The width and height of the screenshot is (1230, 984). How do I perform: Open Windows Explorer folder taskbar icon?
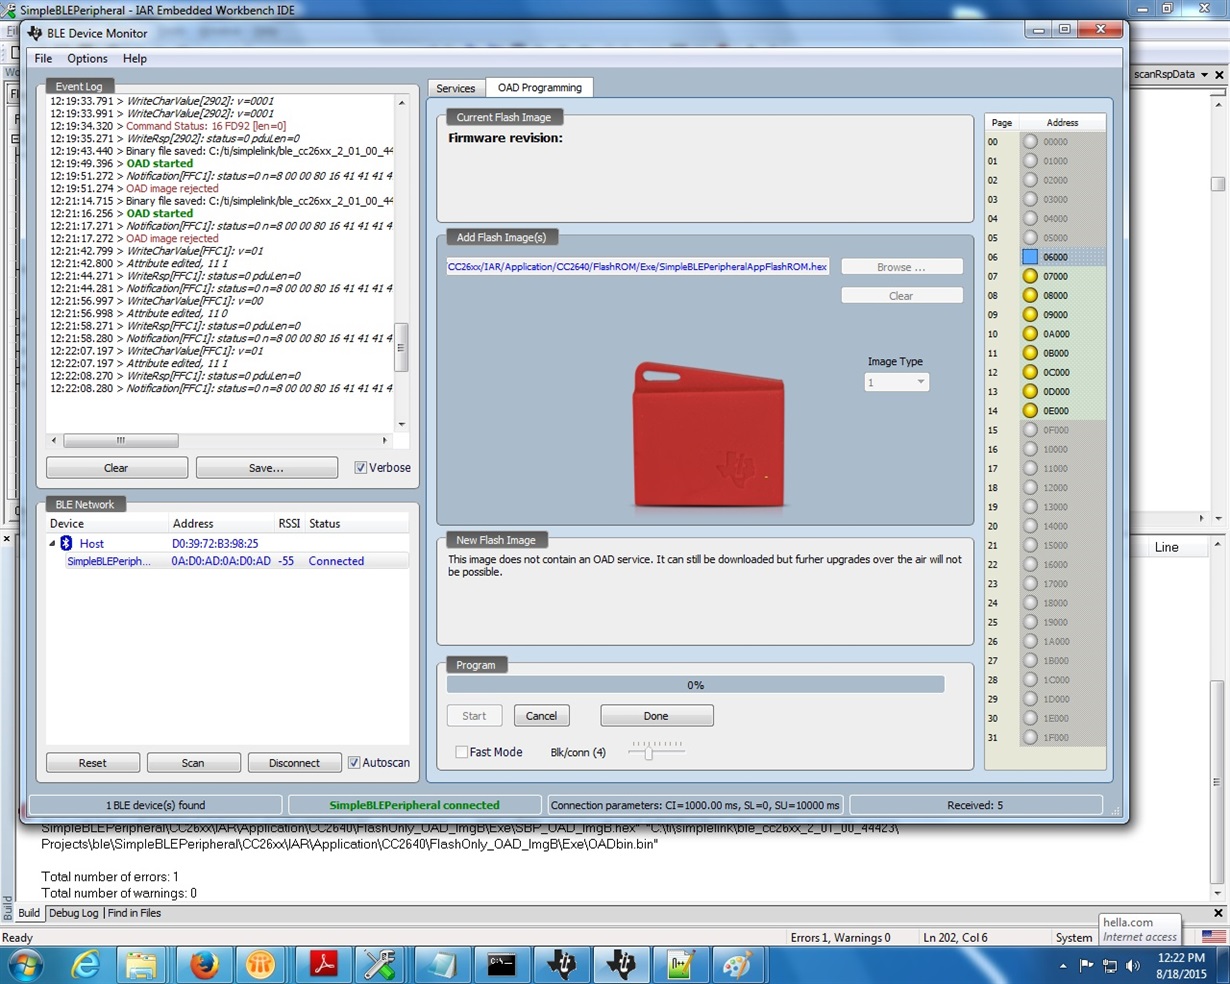[141, 965]
